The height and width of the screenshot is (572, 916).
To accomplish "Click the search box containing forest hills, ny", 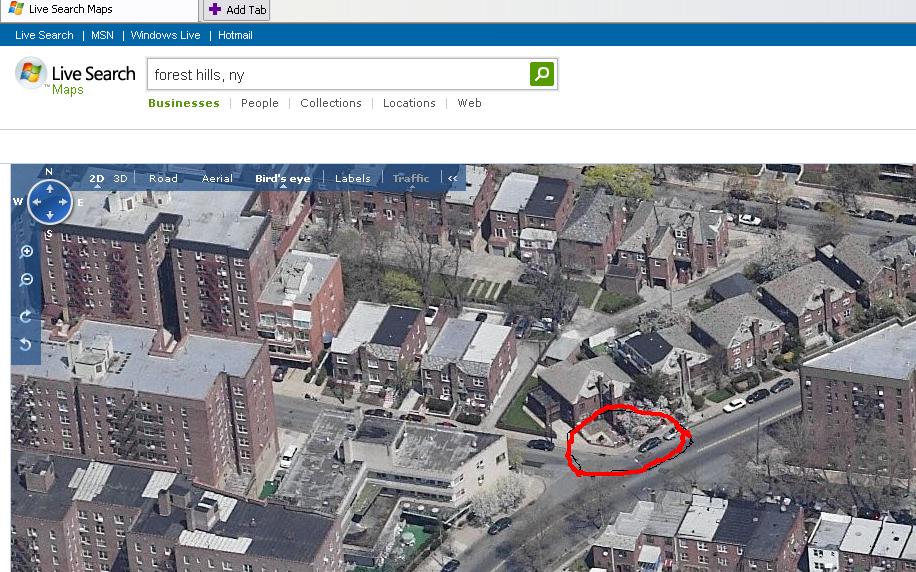I will click(x=338, y=75).
